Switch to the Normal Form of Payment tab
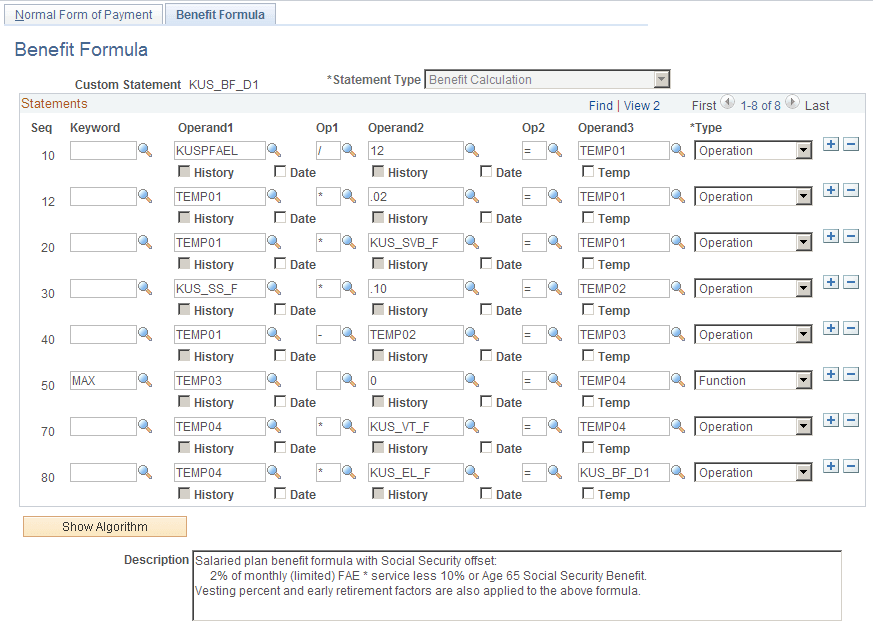This screenshot has height=627, width=873. coord(83,14)
